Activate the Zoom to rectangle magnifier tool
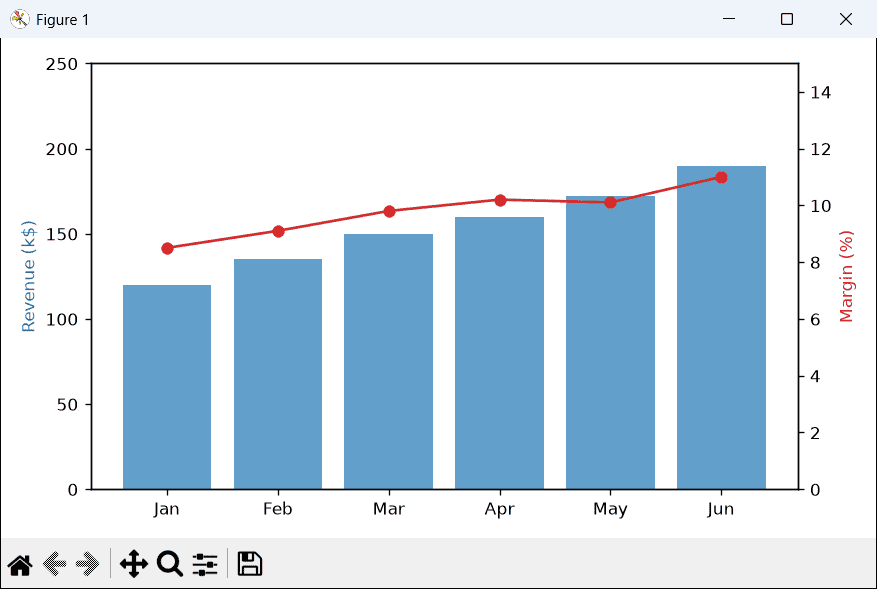The width and height of the screenshot is (877, 589). pos(169,563)
